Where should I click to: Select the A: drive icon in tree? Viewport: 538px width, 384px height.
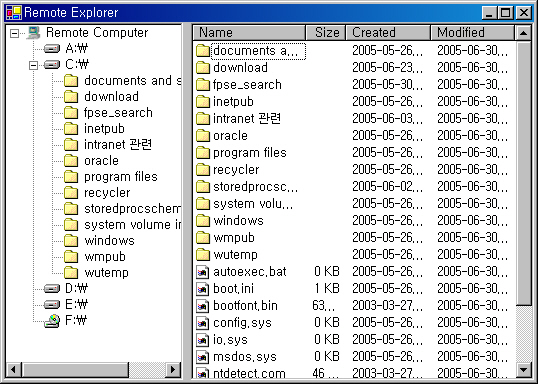(52, 49)
